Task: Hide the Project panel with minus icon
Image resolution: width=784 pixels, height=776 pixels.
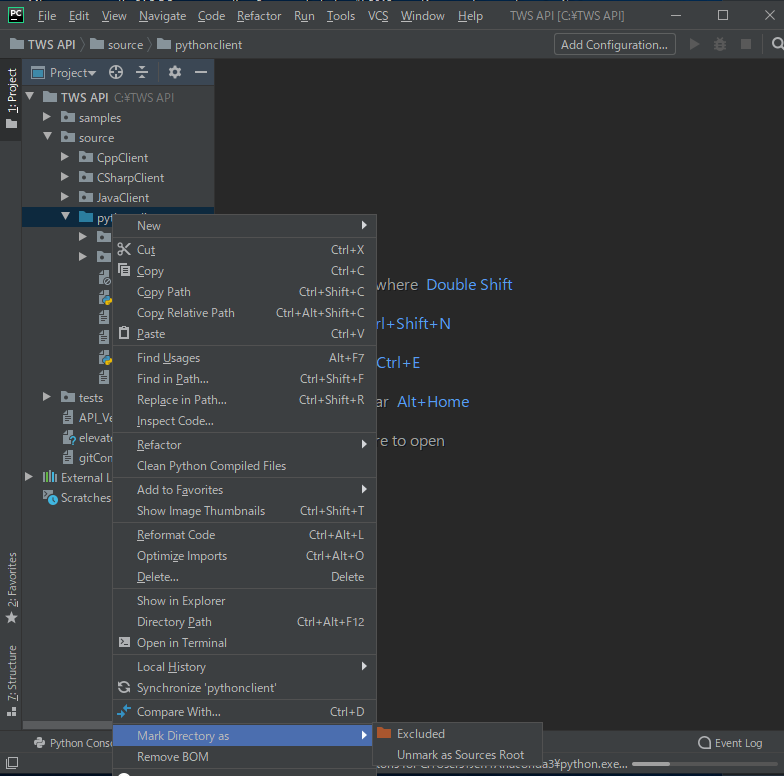Action: (201, 72)
